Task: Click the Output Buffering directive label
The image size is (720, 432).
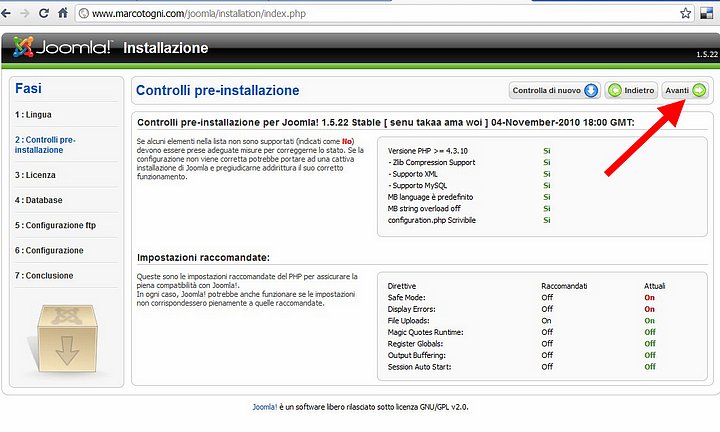Action: (x=416, y=355)
